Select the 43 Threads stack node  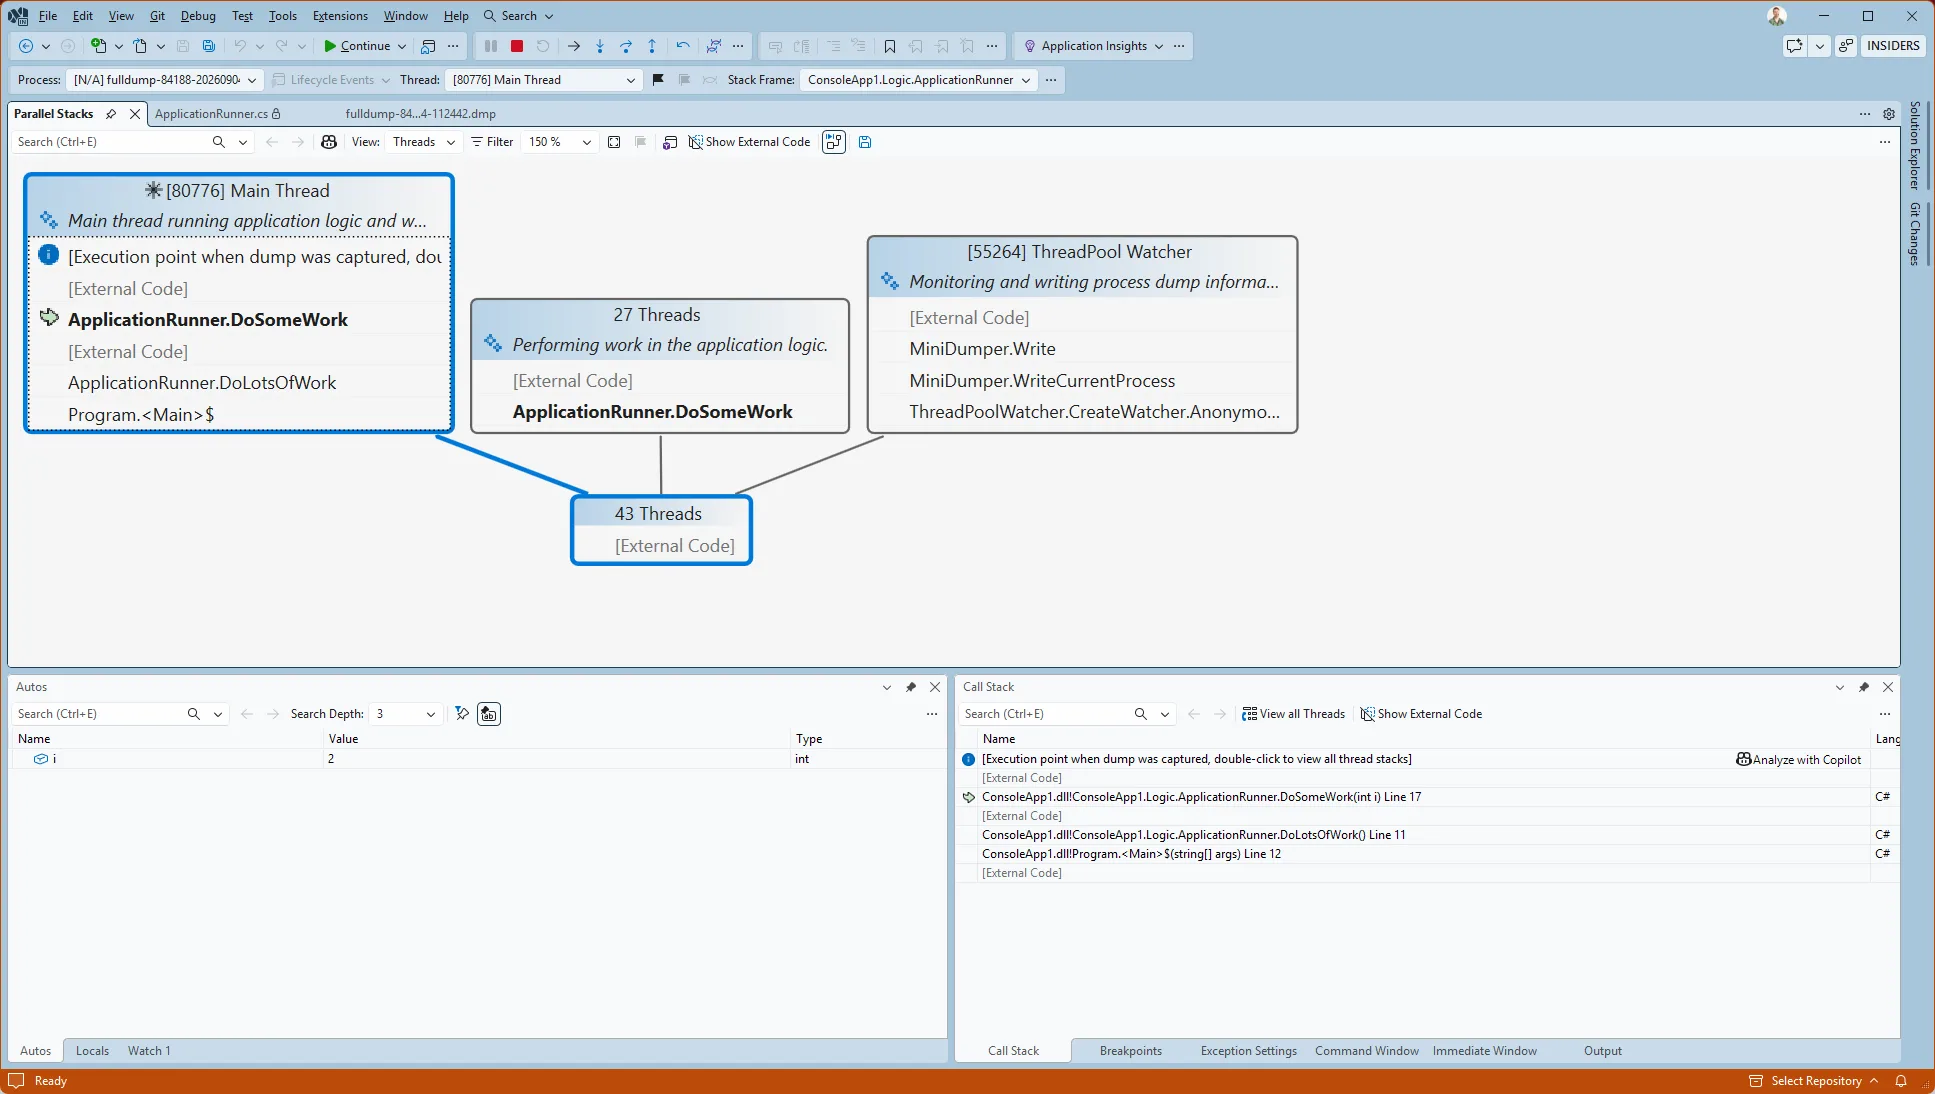point(661,530)
